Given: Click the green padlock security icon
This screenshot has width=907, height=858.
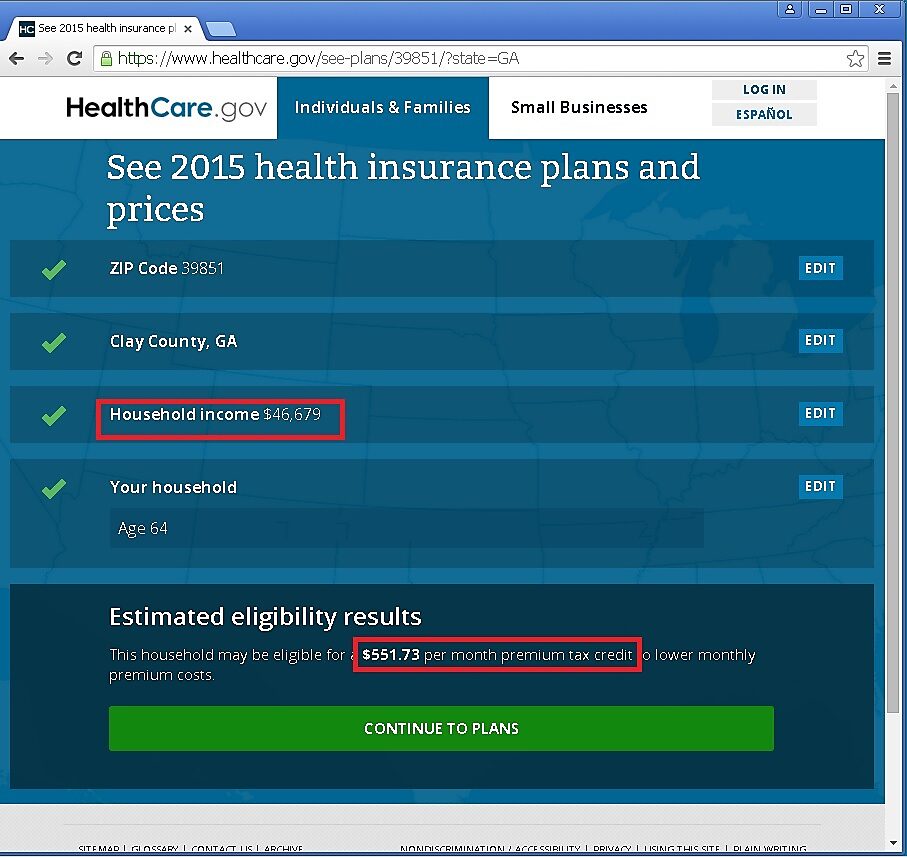Looking at the screenshot, I should pos(106,59).
